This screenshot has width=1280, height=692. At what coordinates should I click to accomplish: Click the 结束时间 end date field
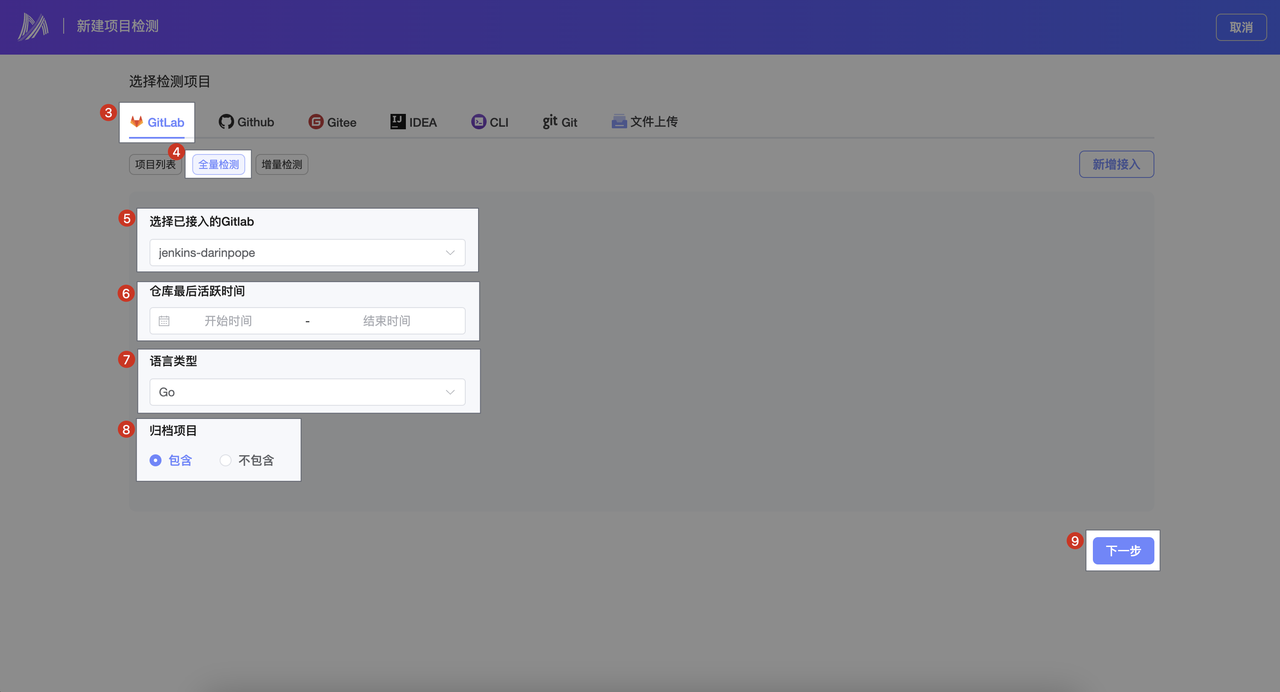pos(386,321)
